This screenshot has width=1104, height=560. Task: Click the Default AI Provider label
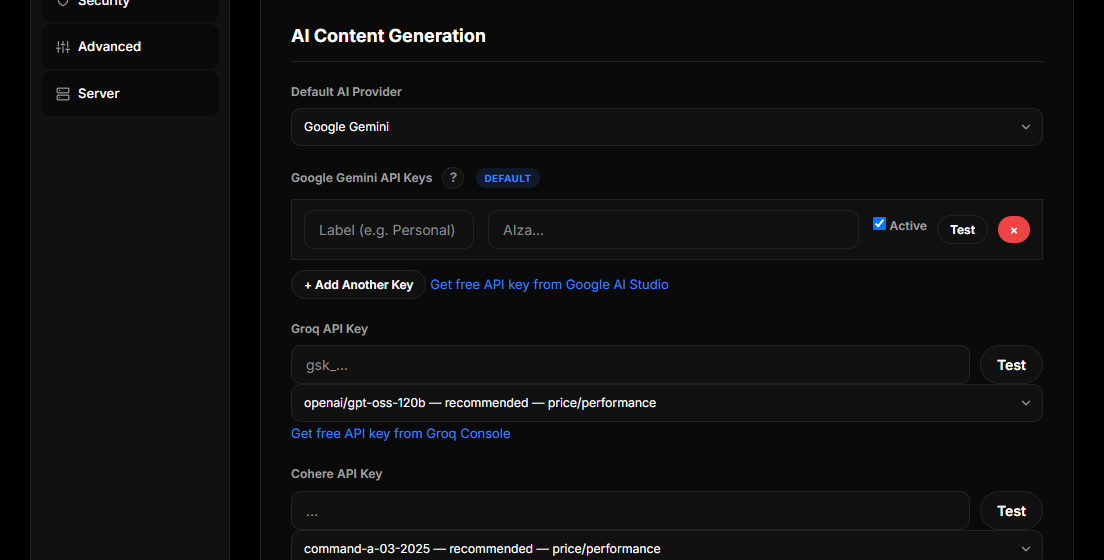346,92
